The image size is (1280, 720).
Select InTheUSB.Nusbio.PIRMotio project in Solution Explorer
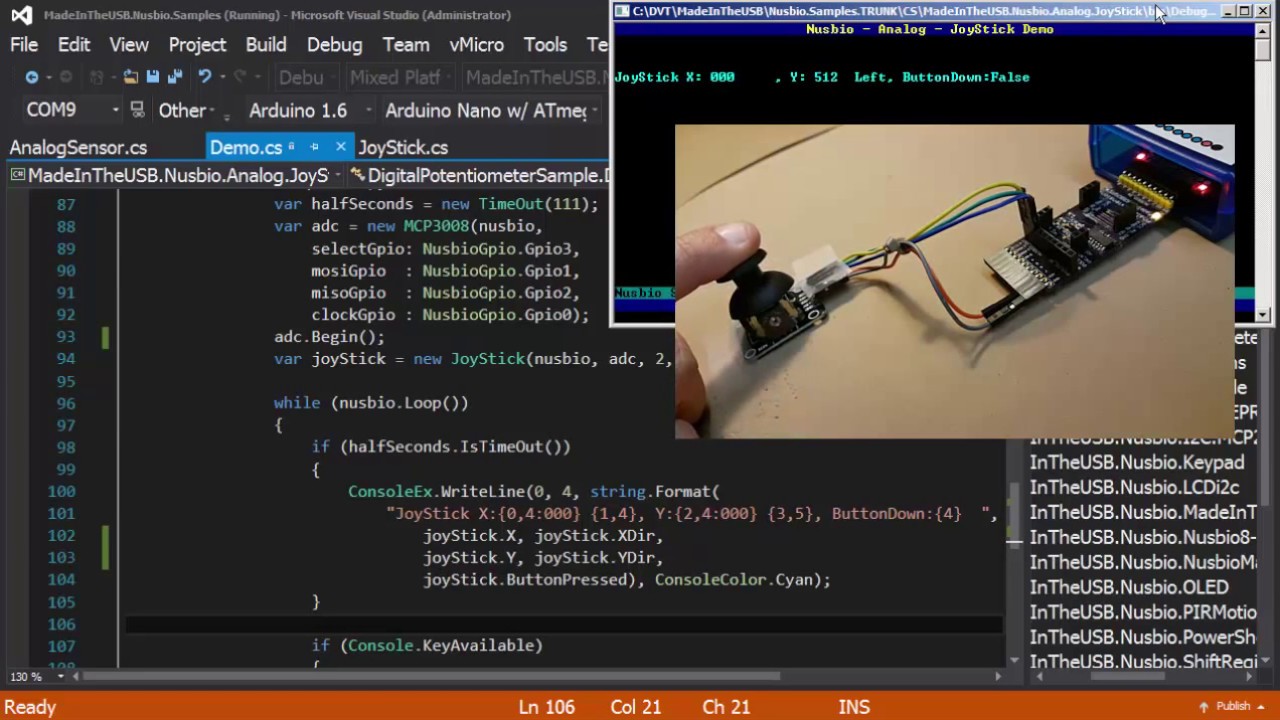coord(1143,612)
